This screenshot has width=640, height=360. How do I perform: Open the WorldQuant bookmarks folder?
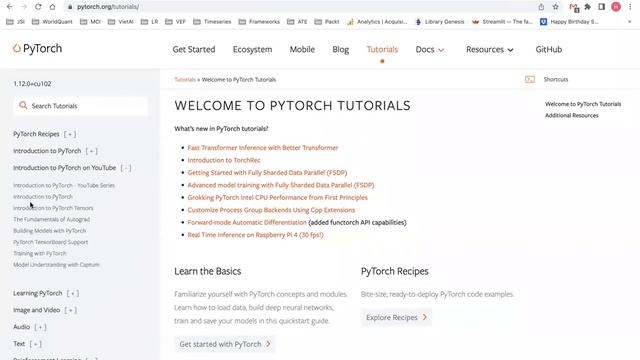(52, 22)
